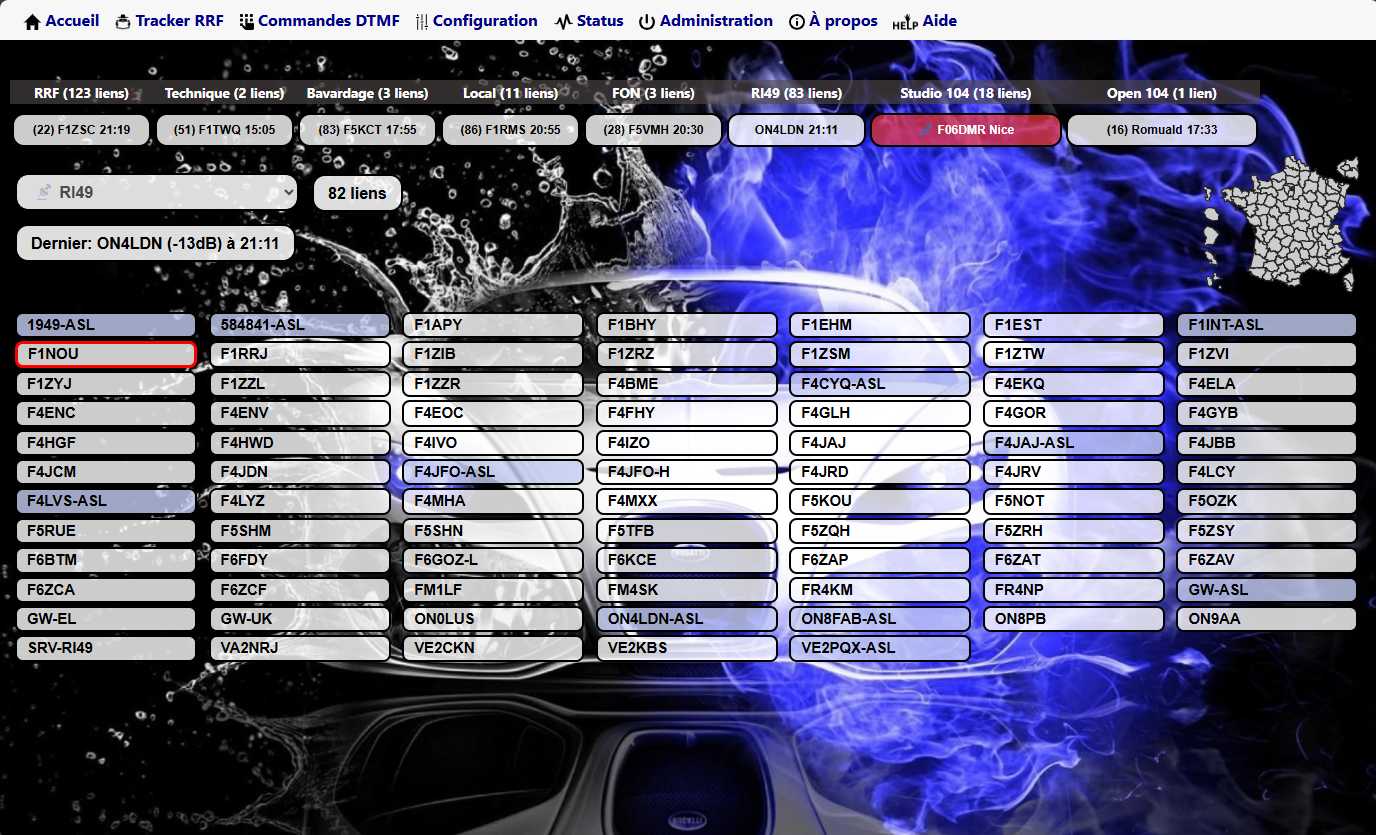
Task: Click the F1ZSC 21:19 RRF button
Action: click(x=81, y=130)
